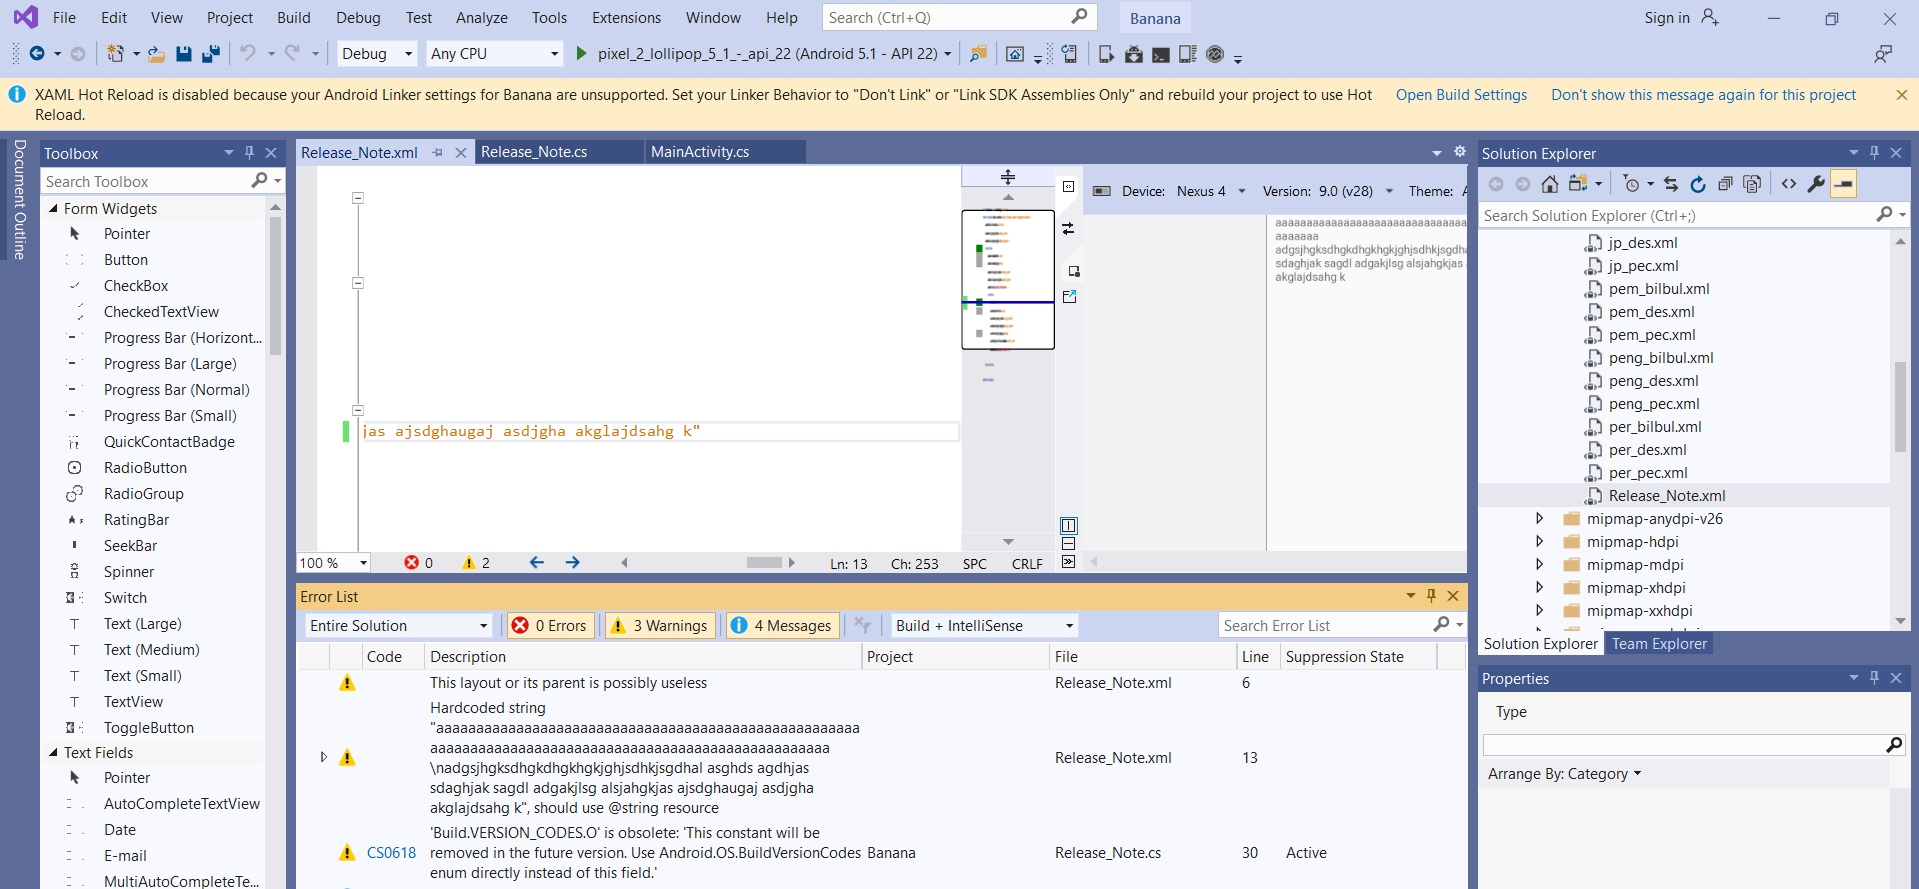Click the Toolbox vertical scrollbar thumb

(275, 286)
